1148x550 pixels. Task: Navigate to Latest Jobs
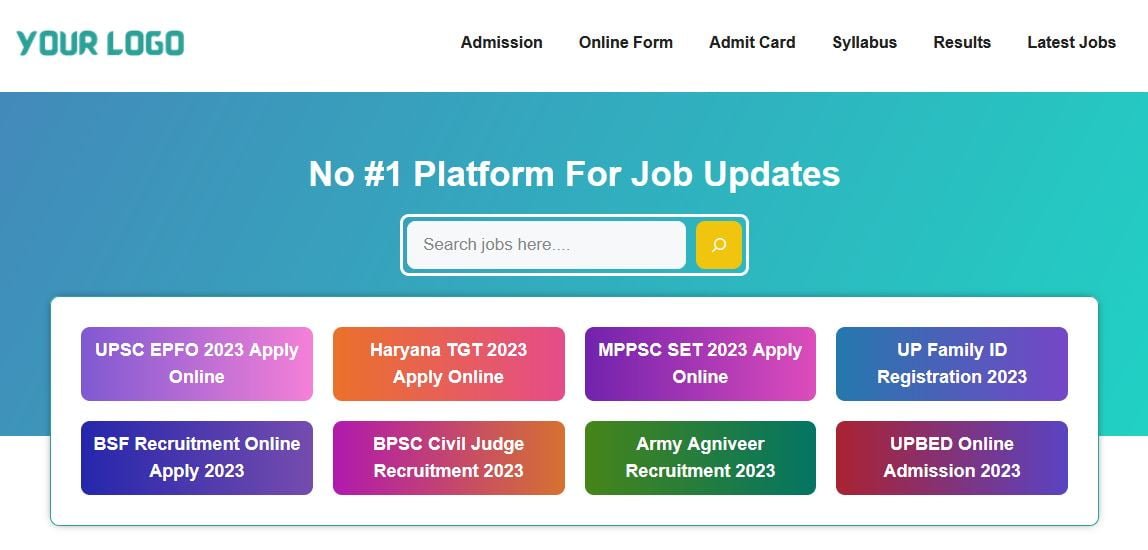tap(1071, 42)
